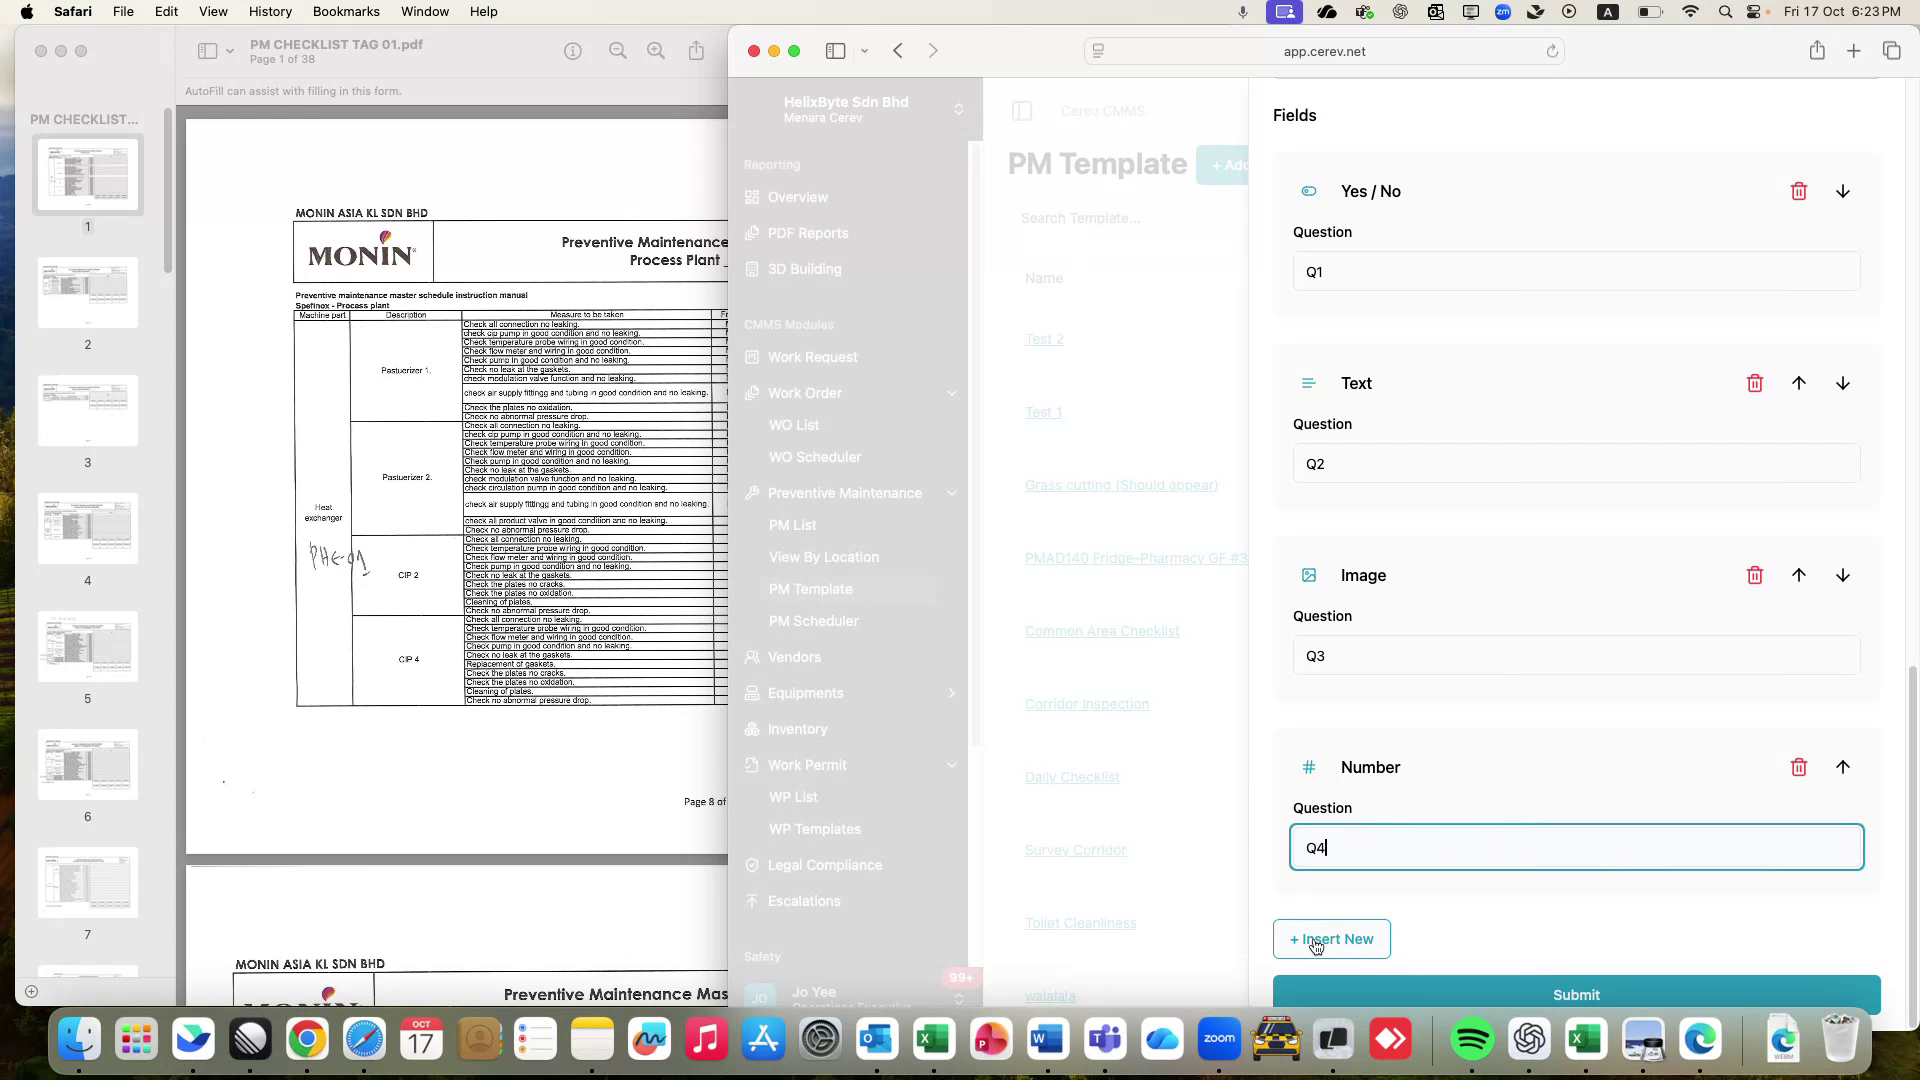Open the PM Template sidebar item

tap(811, 589)
